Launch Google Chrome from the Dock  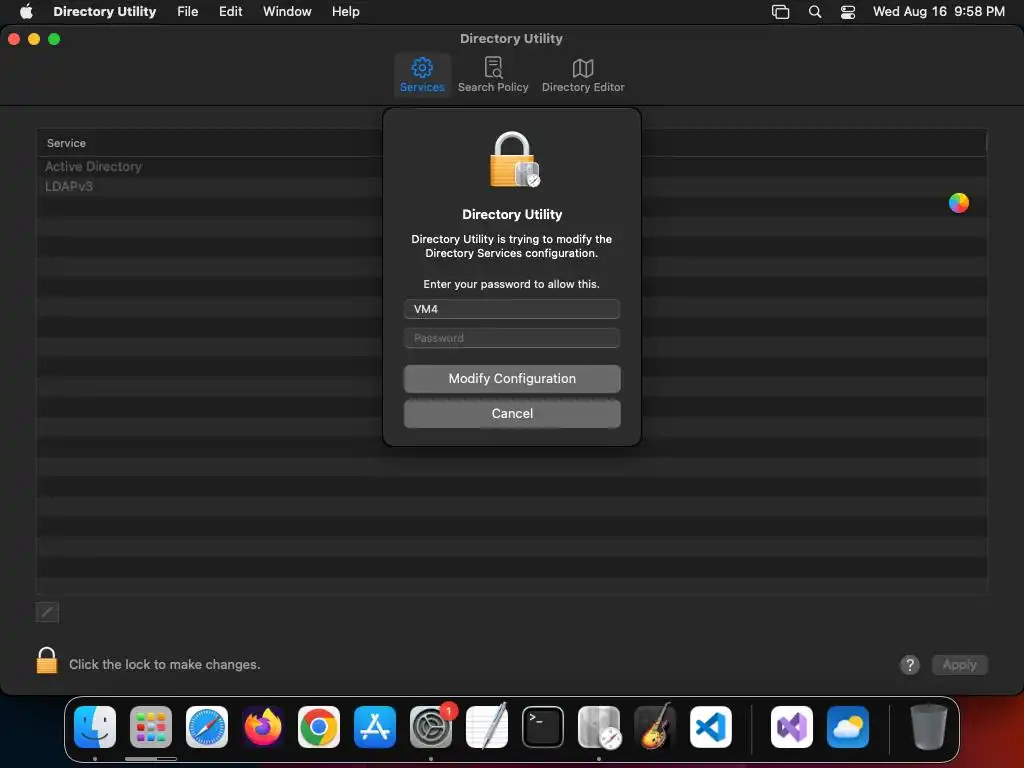click(319, 727)
